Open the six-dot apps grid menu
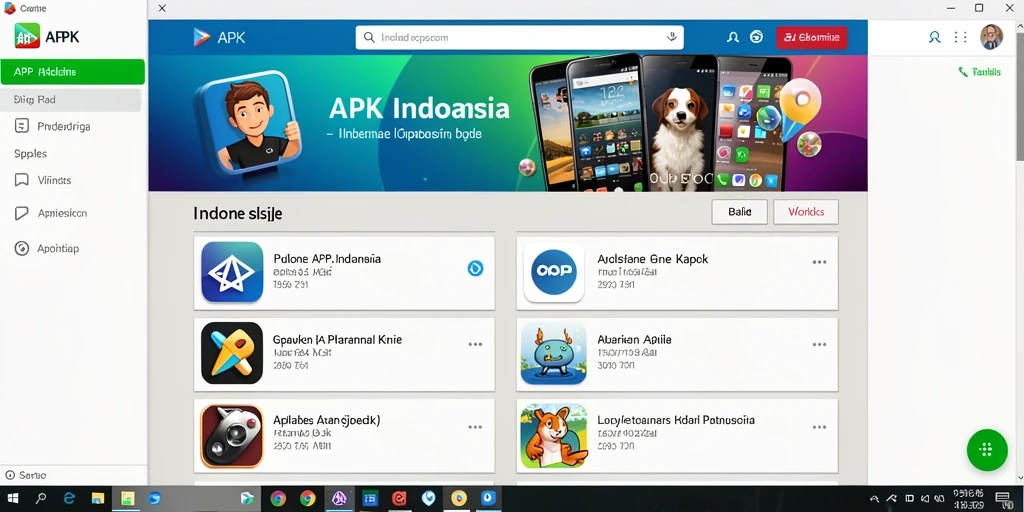This screenshot has width=1024, height=512. (x=961, y=37)
